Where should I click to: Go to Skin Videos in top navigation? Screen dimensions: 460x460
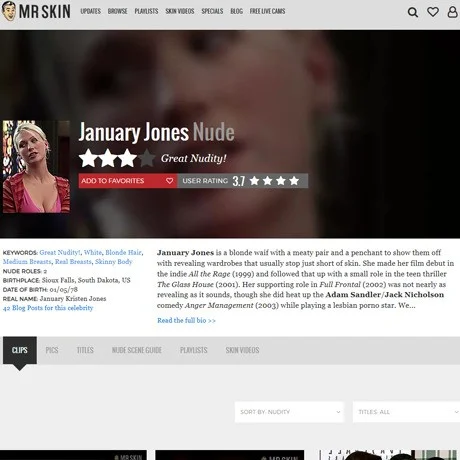[180, 11]
